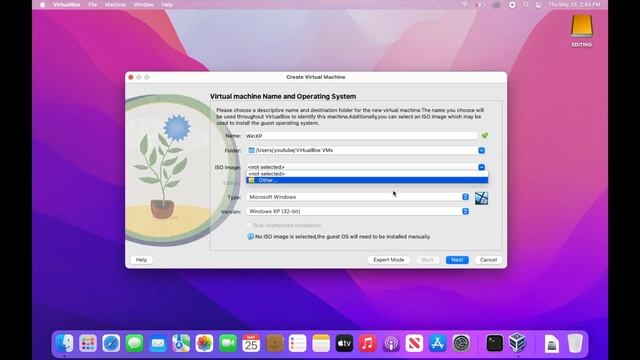Select Other... in ISO image list

(x=367, y=180)
